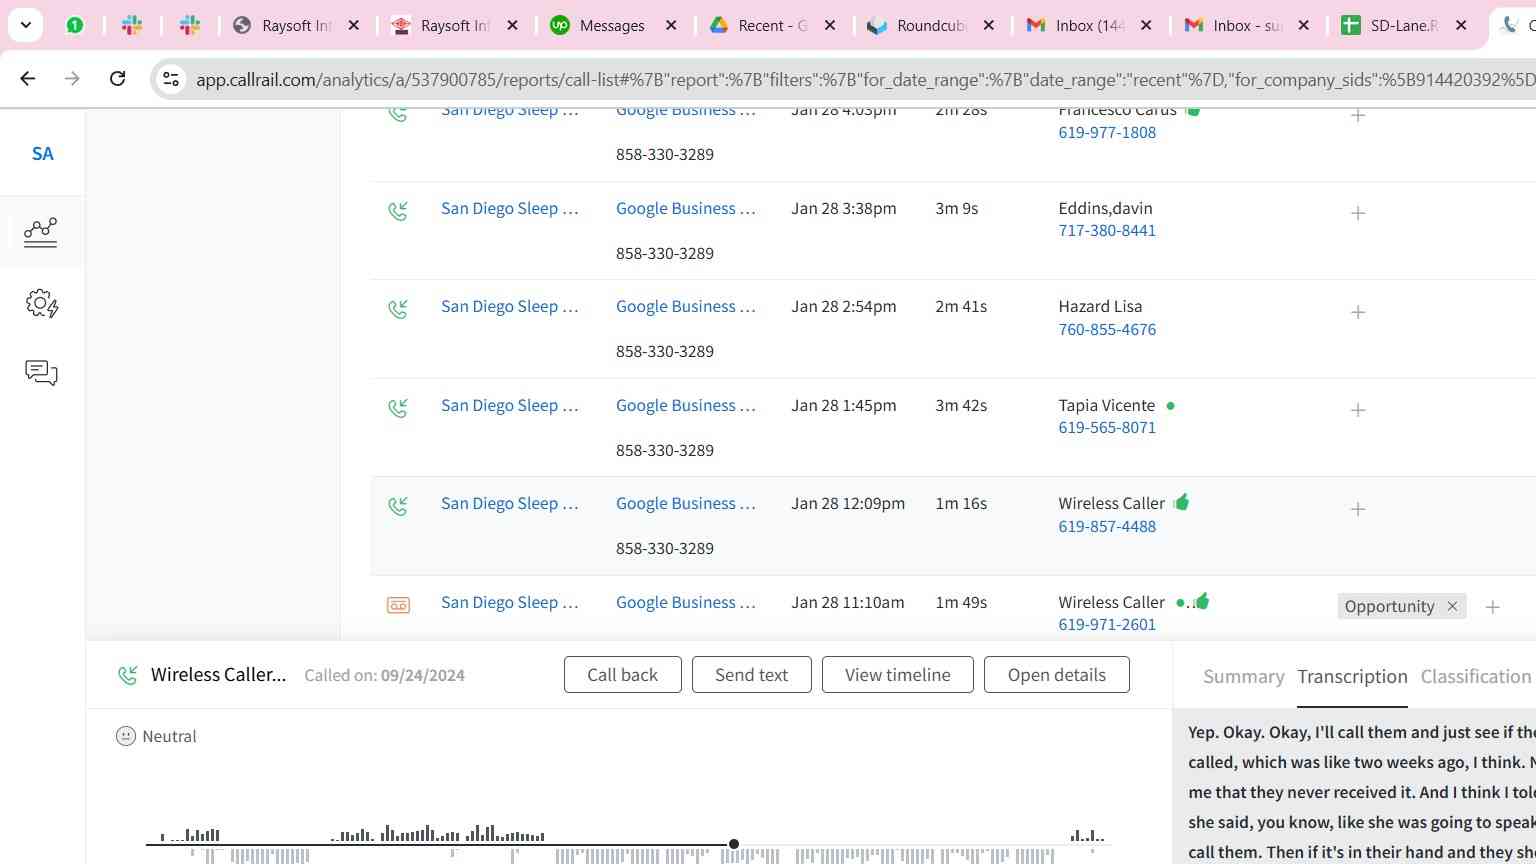1536x864 pixels.
Task: Click the Call back button
Action: tap(623, 675)
